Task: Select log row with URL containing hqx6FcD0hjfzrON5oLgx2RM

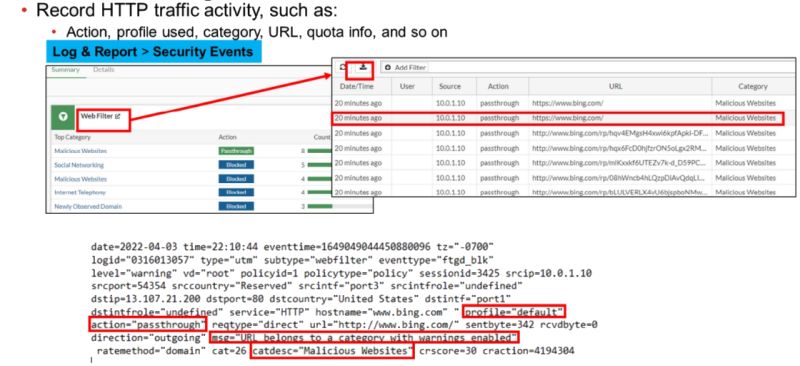Action: 564,149
